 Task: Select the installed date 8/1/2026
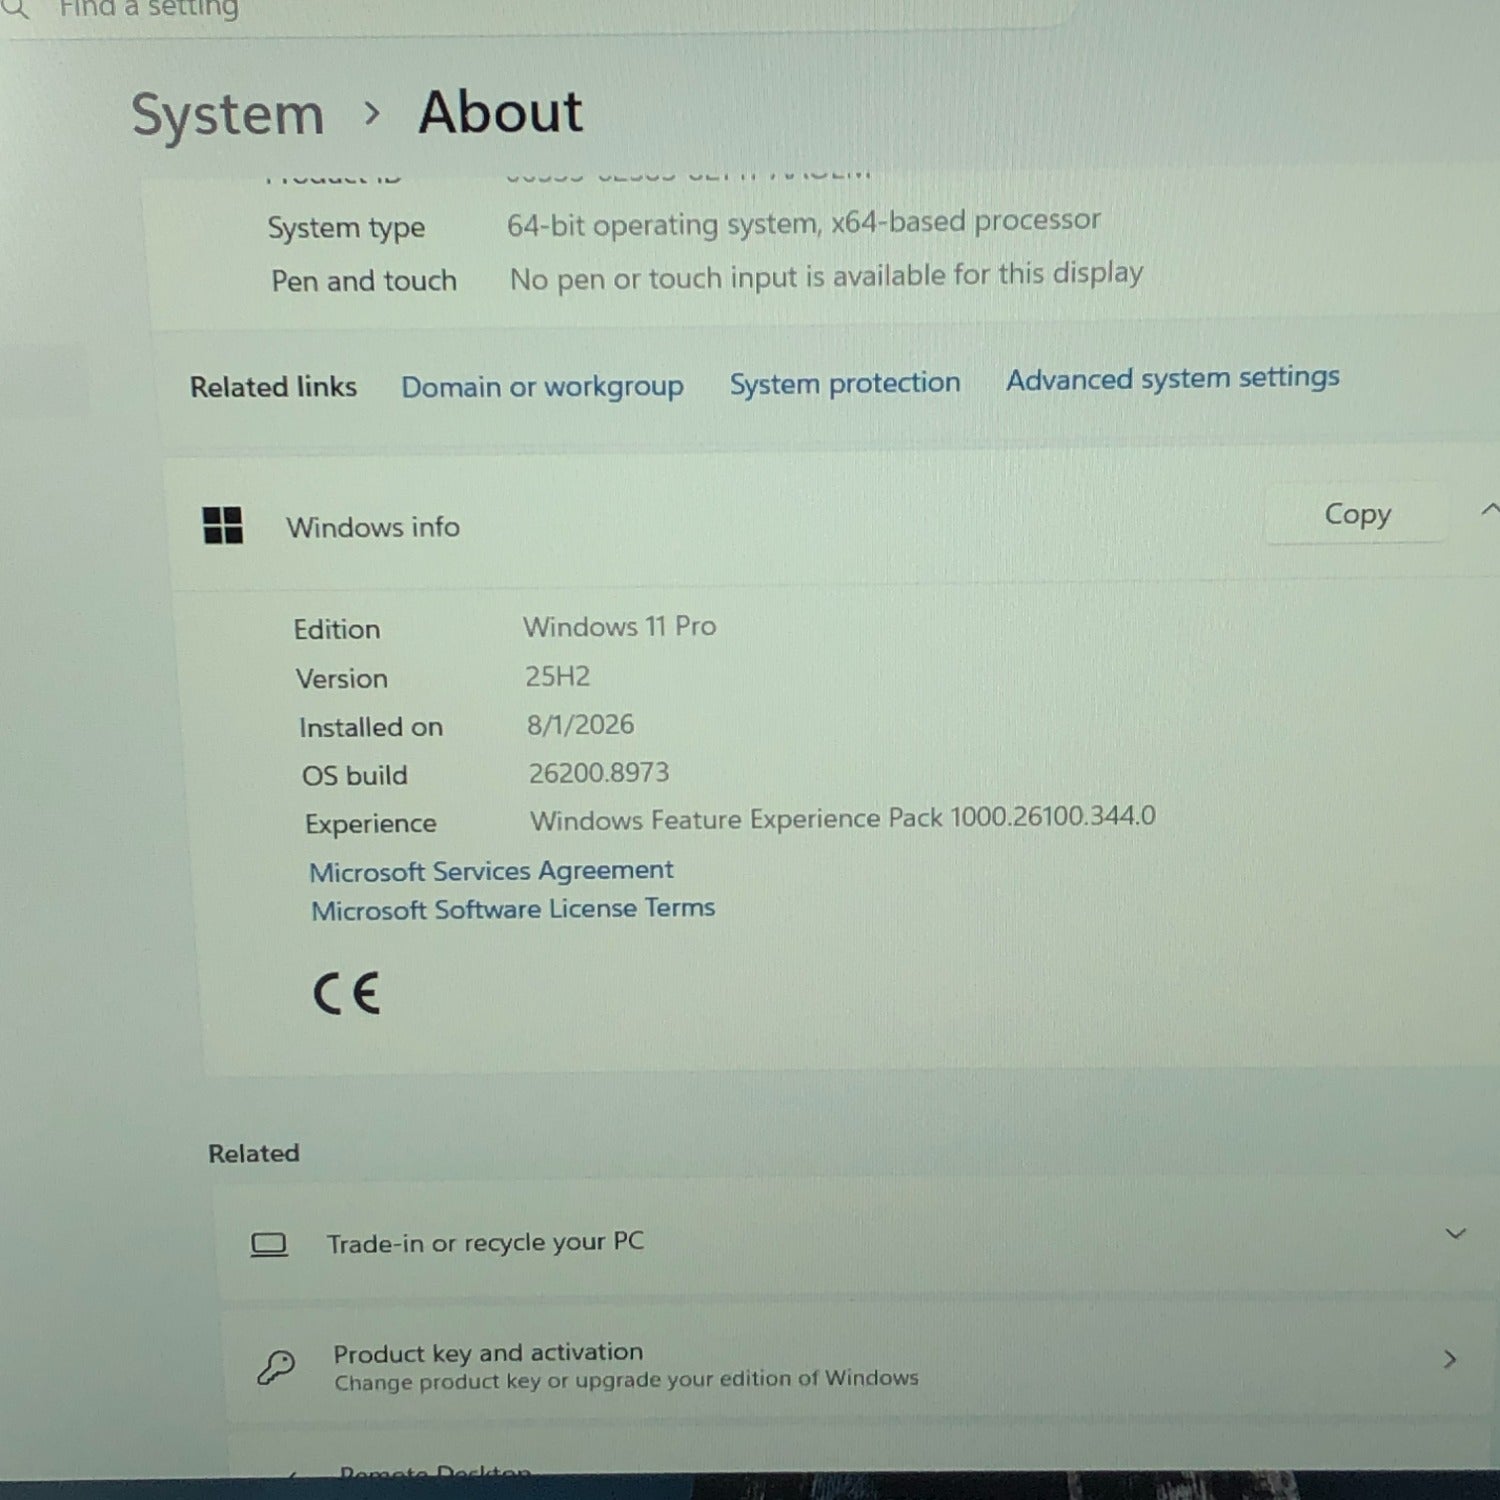click(x=580, y=724)
